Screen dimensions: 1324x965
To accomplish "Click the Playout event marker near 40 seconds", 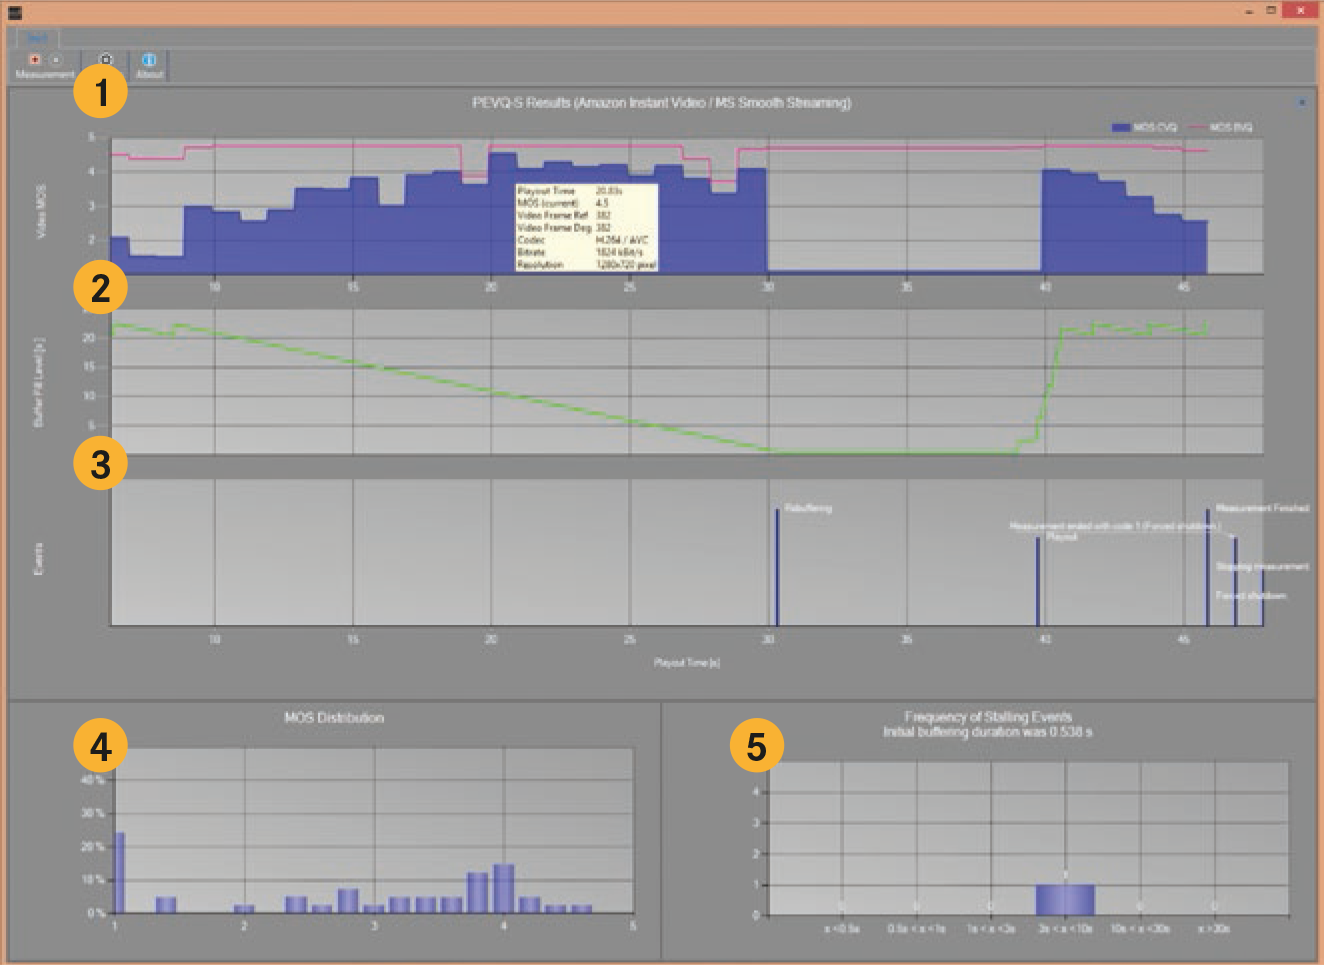I will coord(1038,581).
